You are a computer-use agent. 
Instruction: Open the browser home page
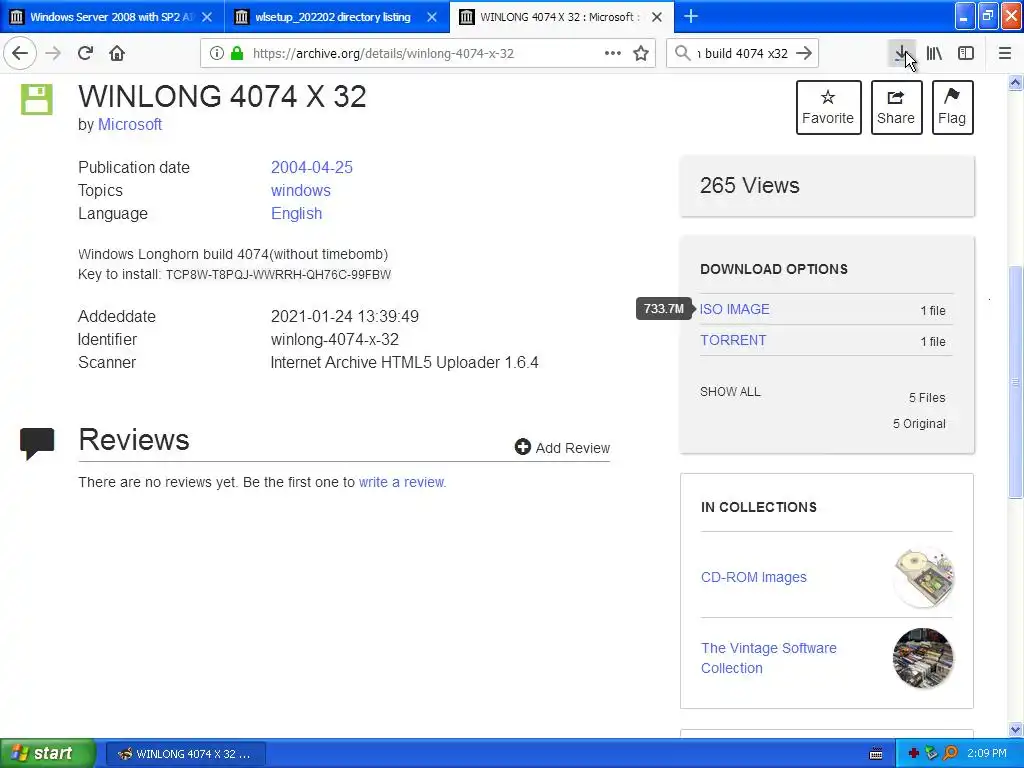click(117, 54)
